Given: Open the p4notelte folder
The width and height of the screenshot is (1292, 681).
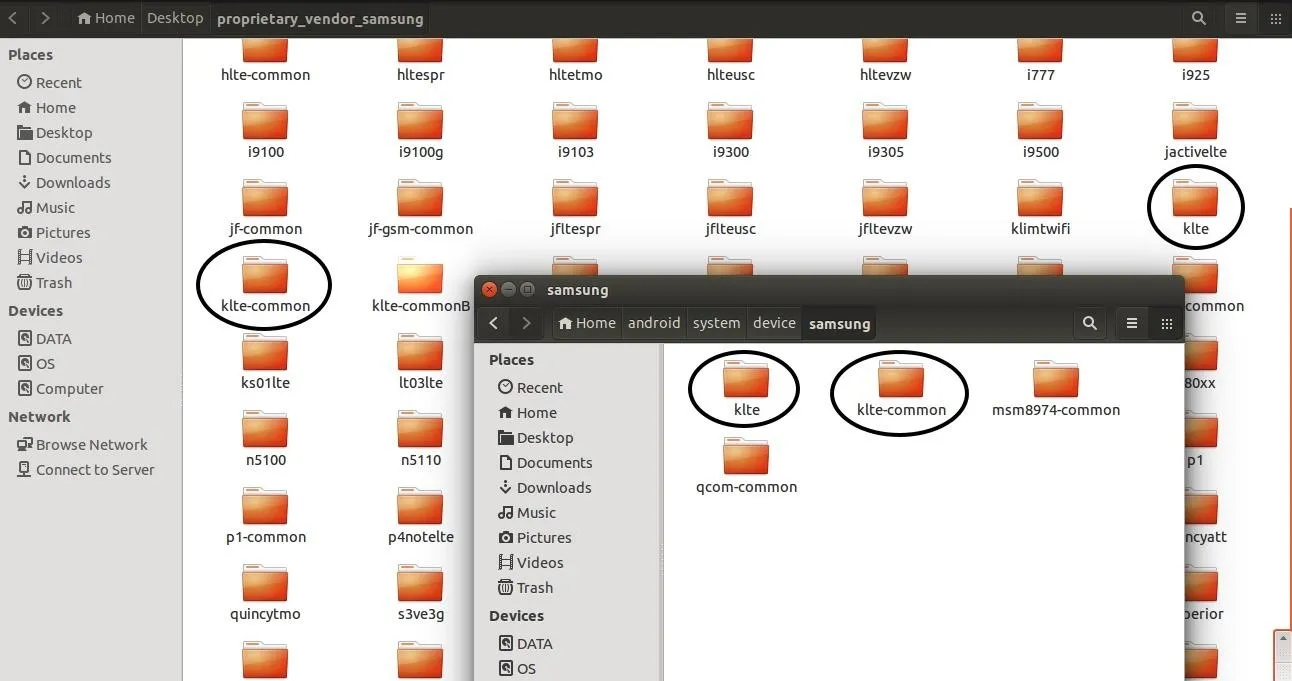Looking at the screenshot, I should click(420, 516).
